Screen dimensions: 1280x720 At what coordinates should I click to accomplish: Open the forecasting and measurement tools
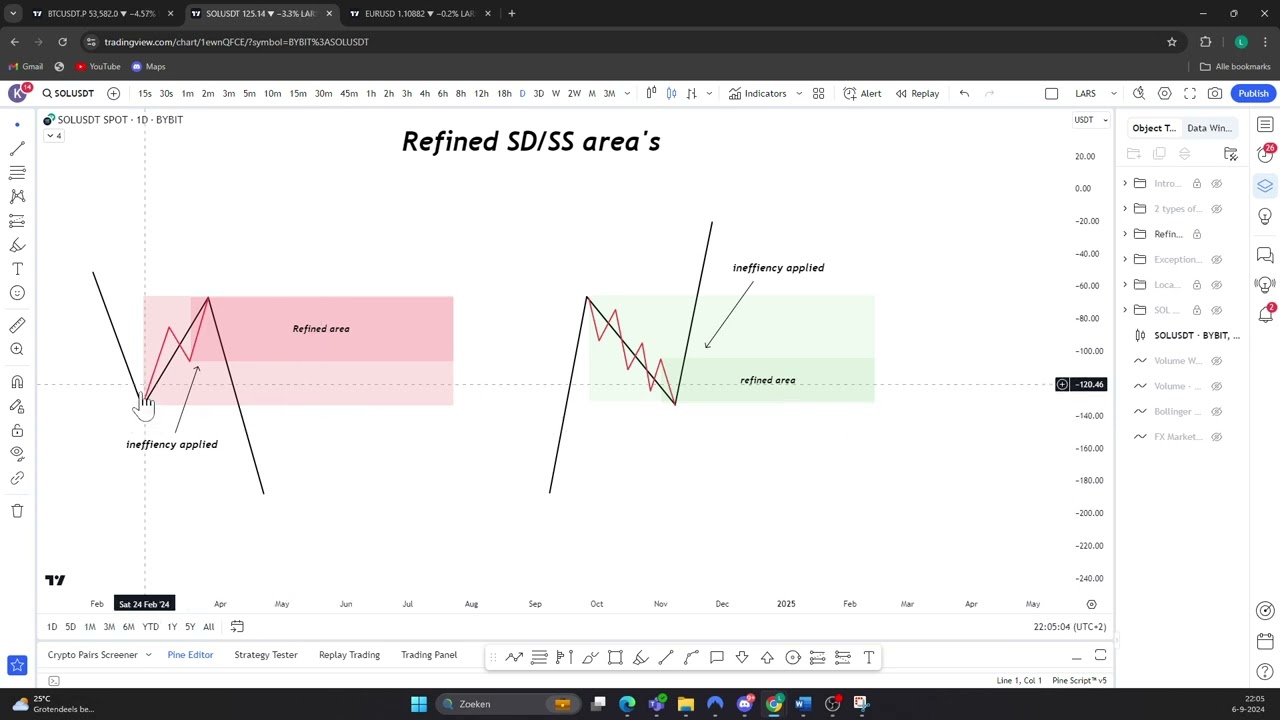[x=17, y=221]
